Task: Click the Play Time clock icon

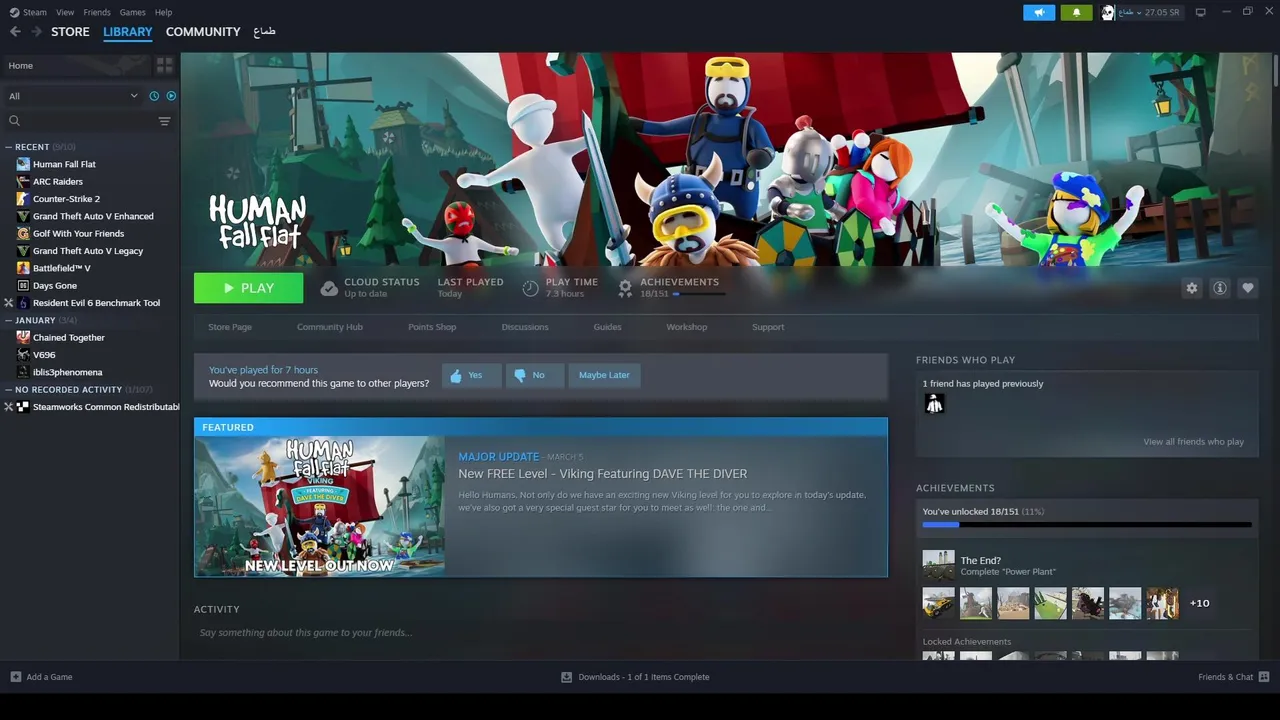Action: click(530, 288)
